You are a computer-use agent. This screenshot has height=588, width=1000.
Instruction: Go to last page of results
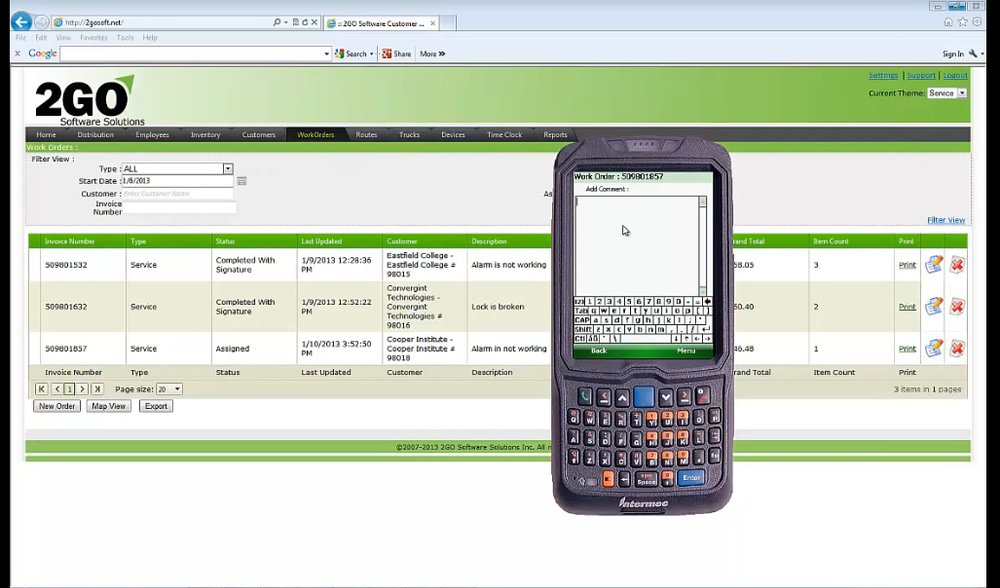click(97, 389)
